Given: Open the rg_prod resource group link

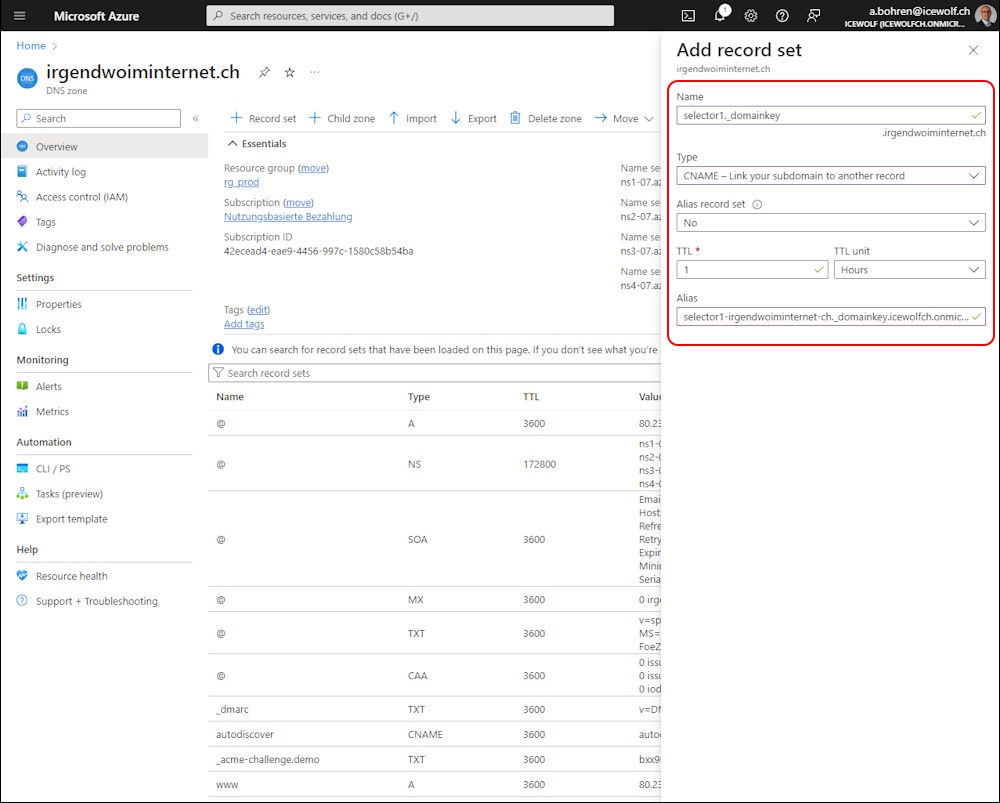Looking at the screenshot, I should (x=241, y=182).
